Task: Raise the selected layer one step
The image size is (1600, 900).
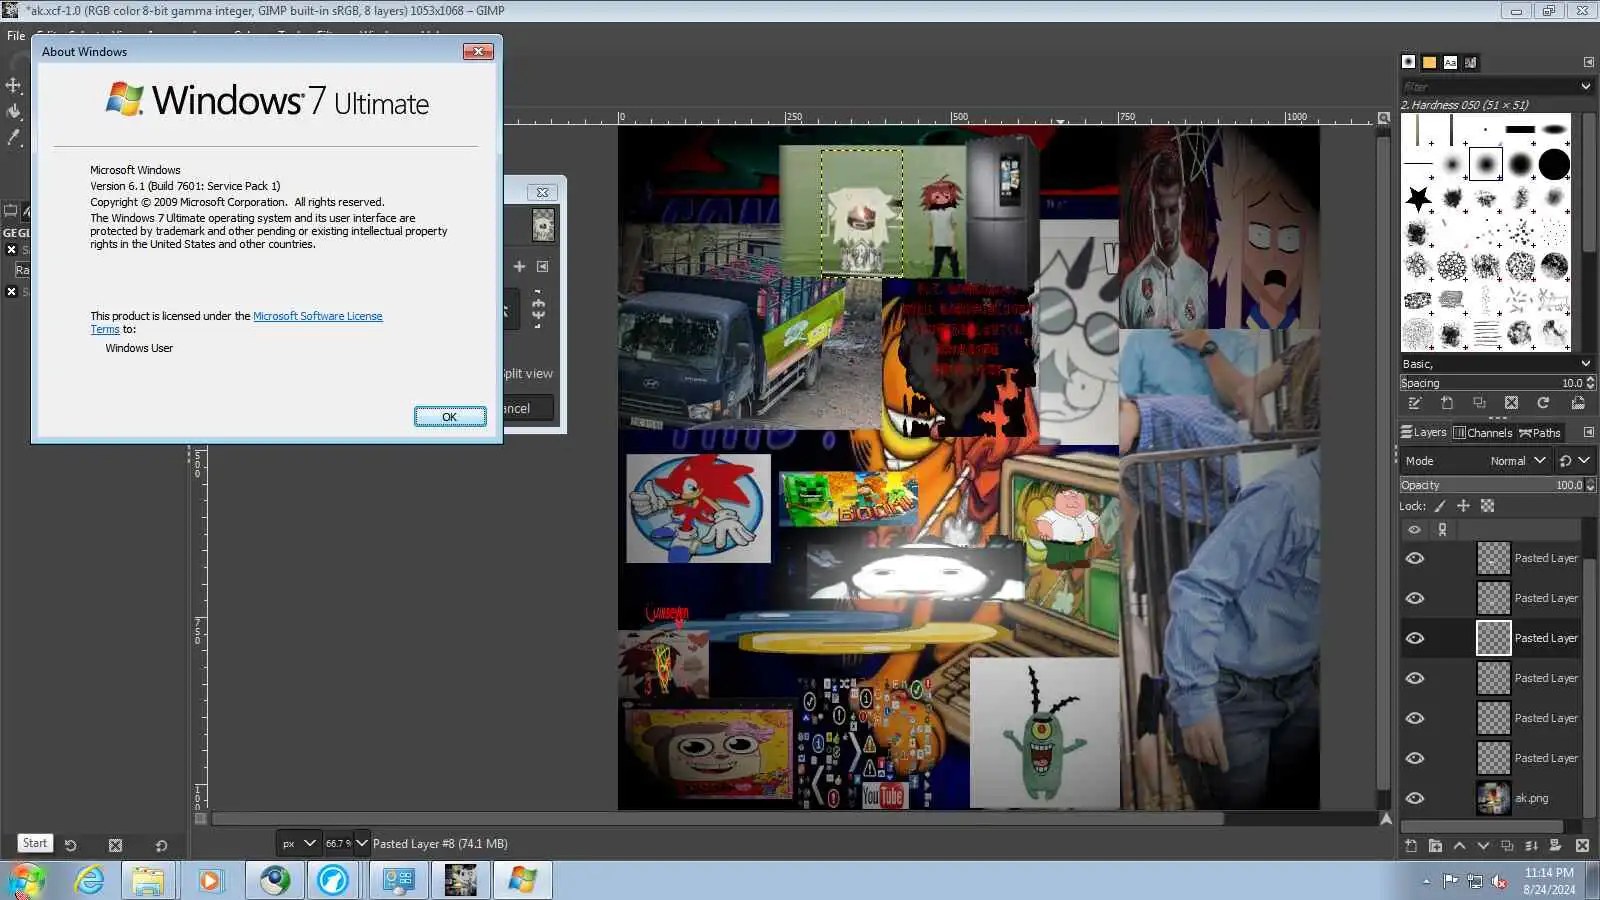Action: pos(1459,846)
